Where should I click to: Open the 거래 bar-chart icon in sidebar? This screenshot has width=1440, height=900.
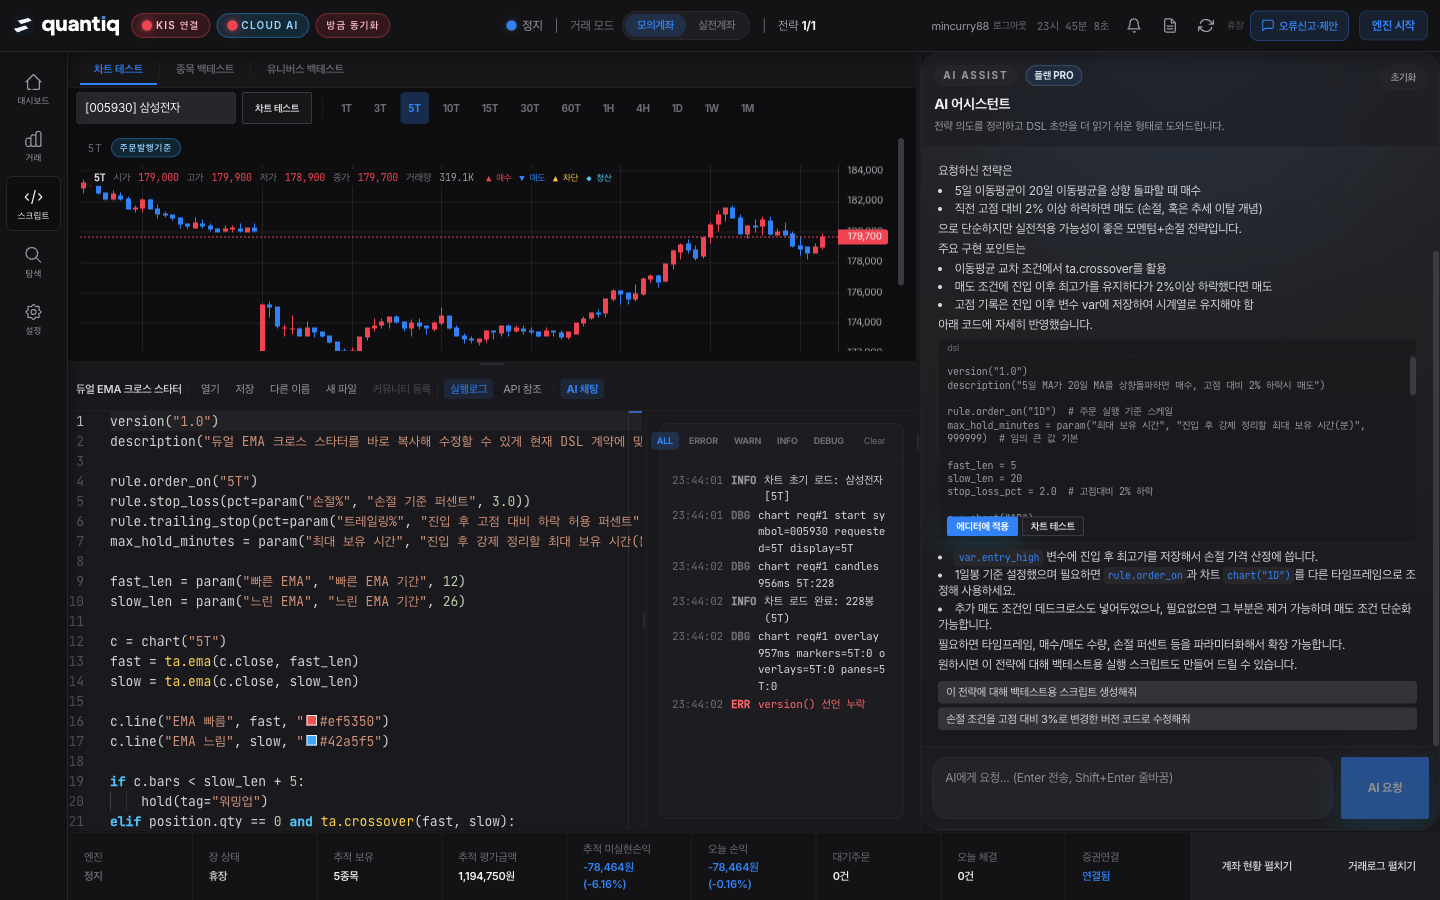[33, 145]
